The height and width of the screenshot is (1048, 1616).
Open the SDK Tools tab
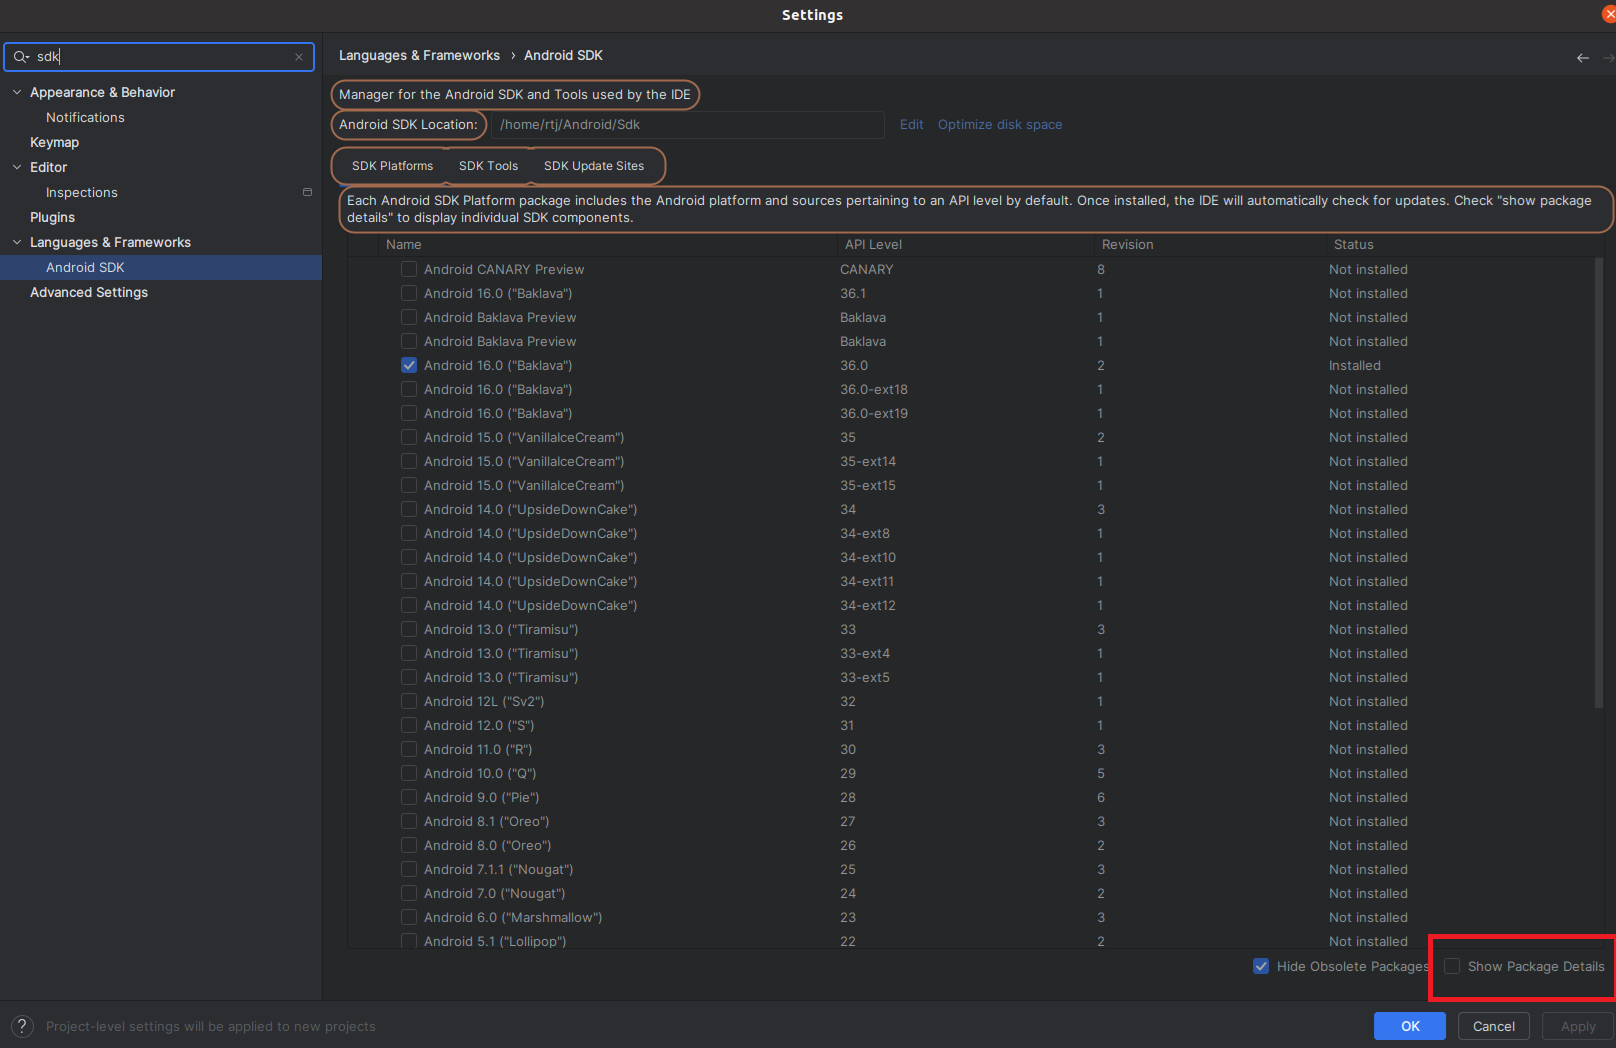tap(488, 166)
